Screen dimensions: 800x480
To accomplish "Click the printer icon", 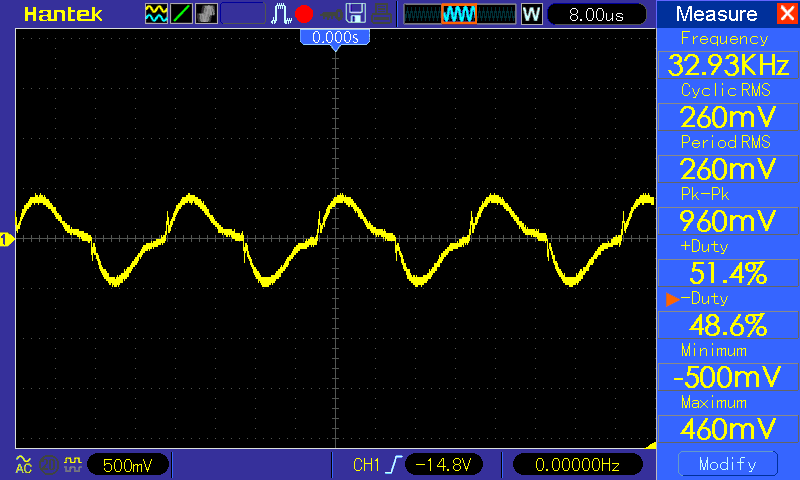I will point(381,14).
